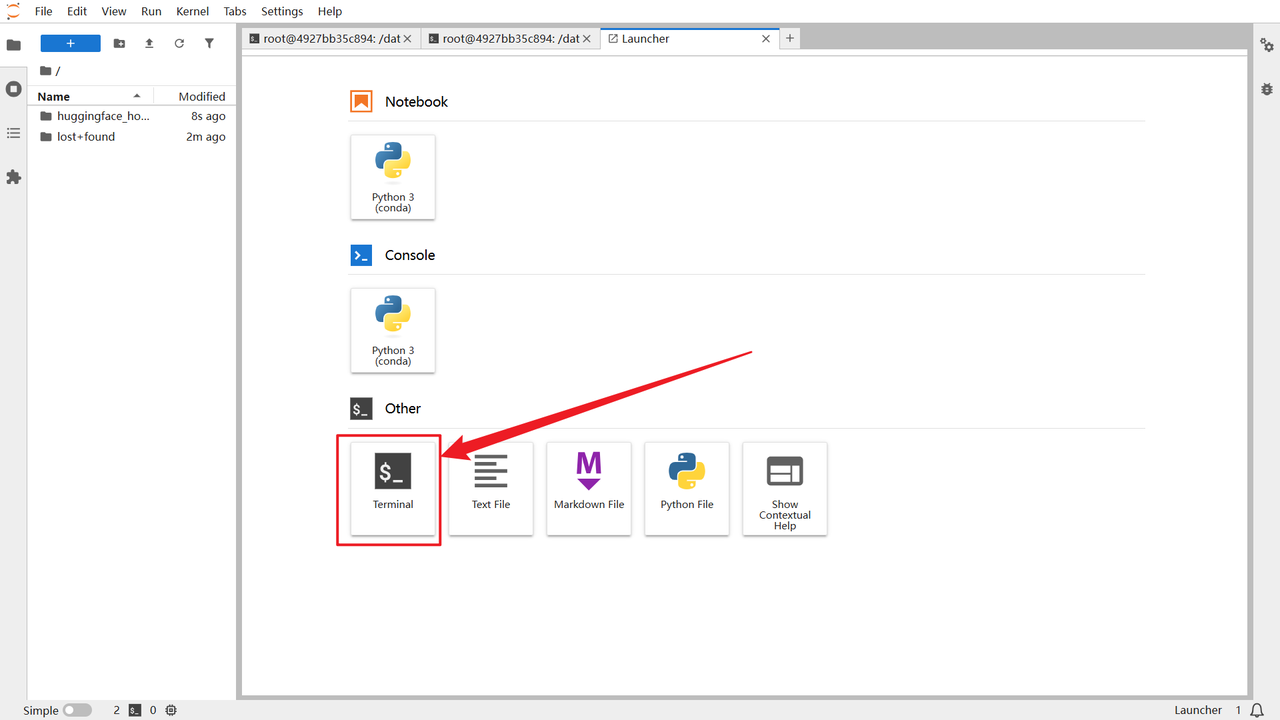The width and height of the screenshot is (1280, 720).
Task: Launch Python 3 (conda) Notebook
Action: [x=393, y=177]
